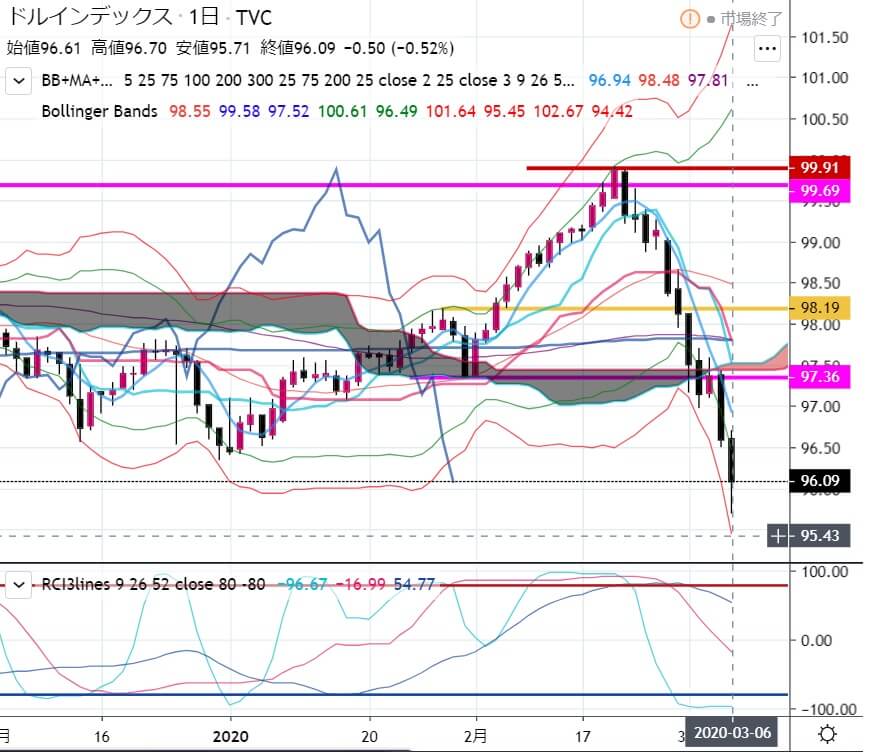Select the Bollinger Bands indicator name
873x755 pixels.
[100, 111]
